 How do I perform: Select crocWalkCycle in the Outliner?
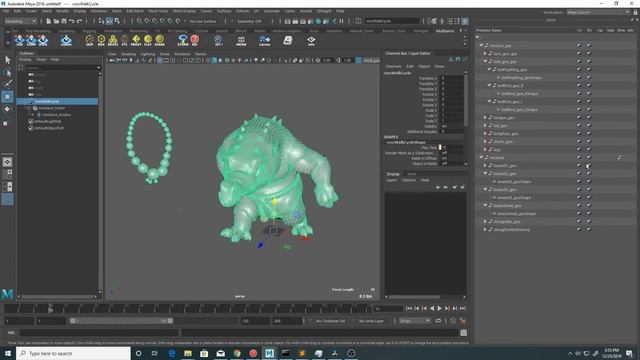pyautogui.click(x=58, y=101)
